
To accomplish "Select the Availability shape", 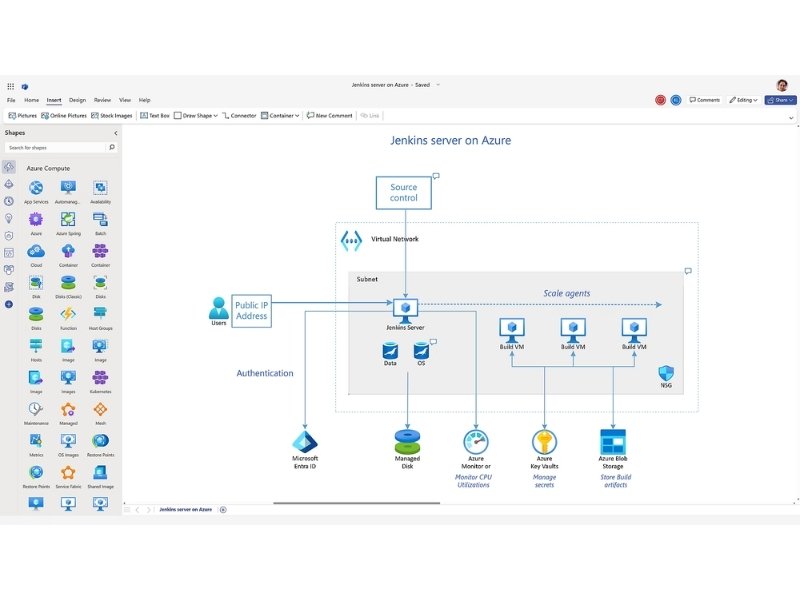I will (x=101, y=192).
